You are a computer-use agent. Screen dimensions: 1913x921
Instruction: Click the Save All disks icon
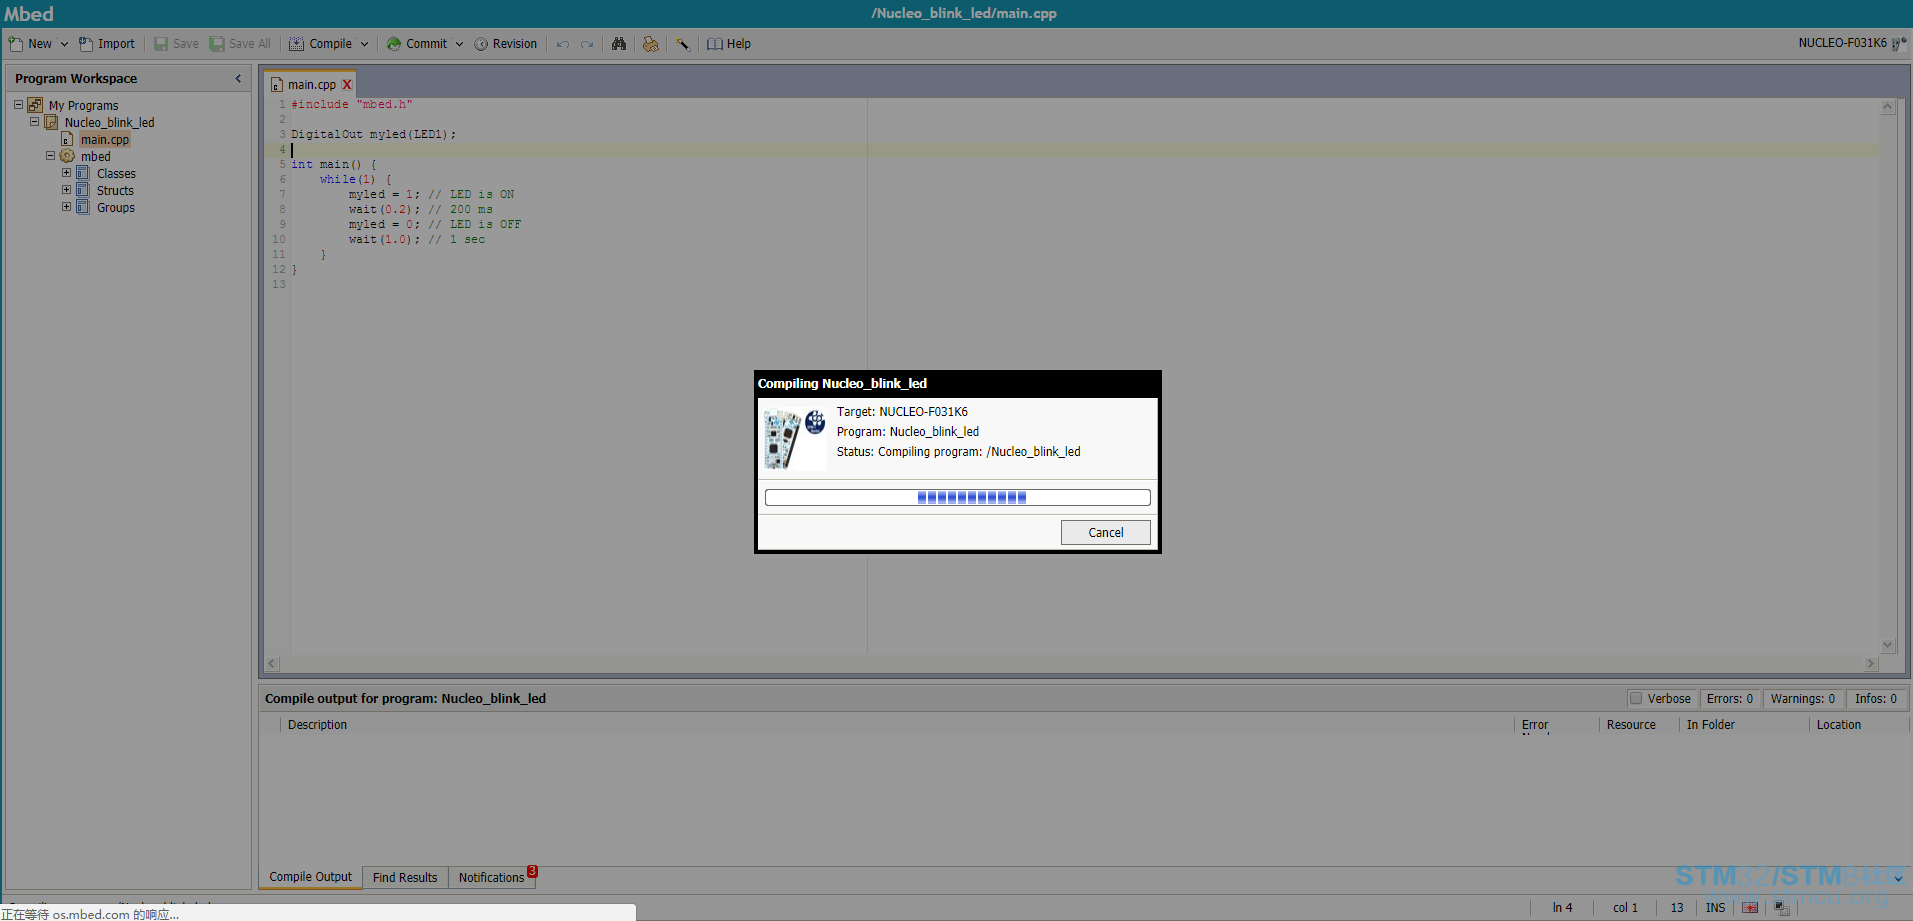(217, 44)
